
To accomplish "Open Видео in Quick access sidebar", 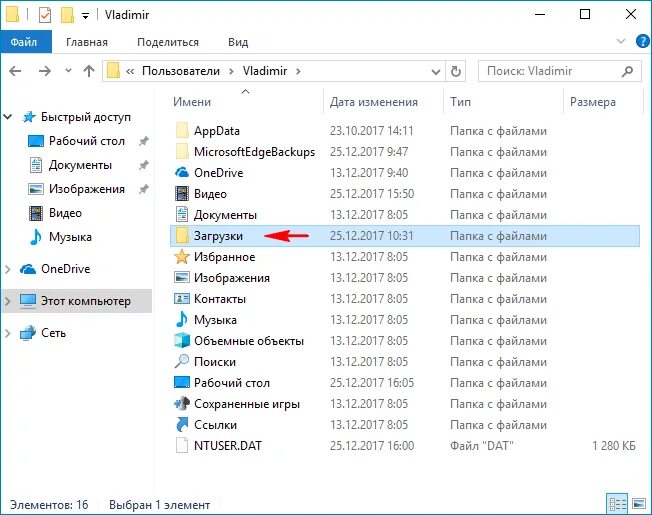I will tap(65, 213).
